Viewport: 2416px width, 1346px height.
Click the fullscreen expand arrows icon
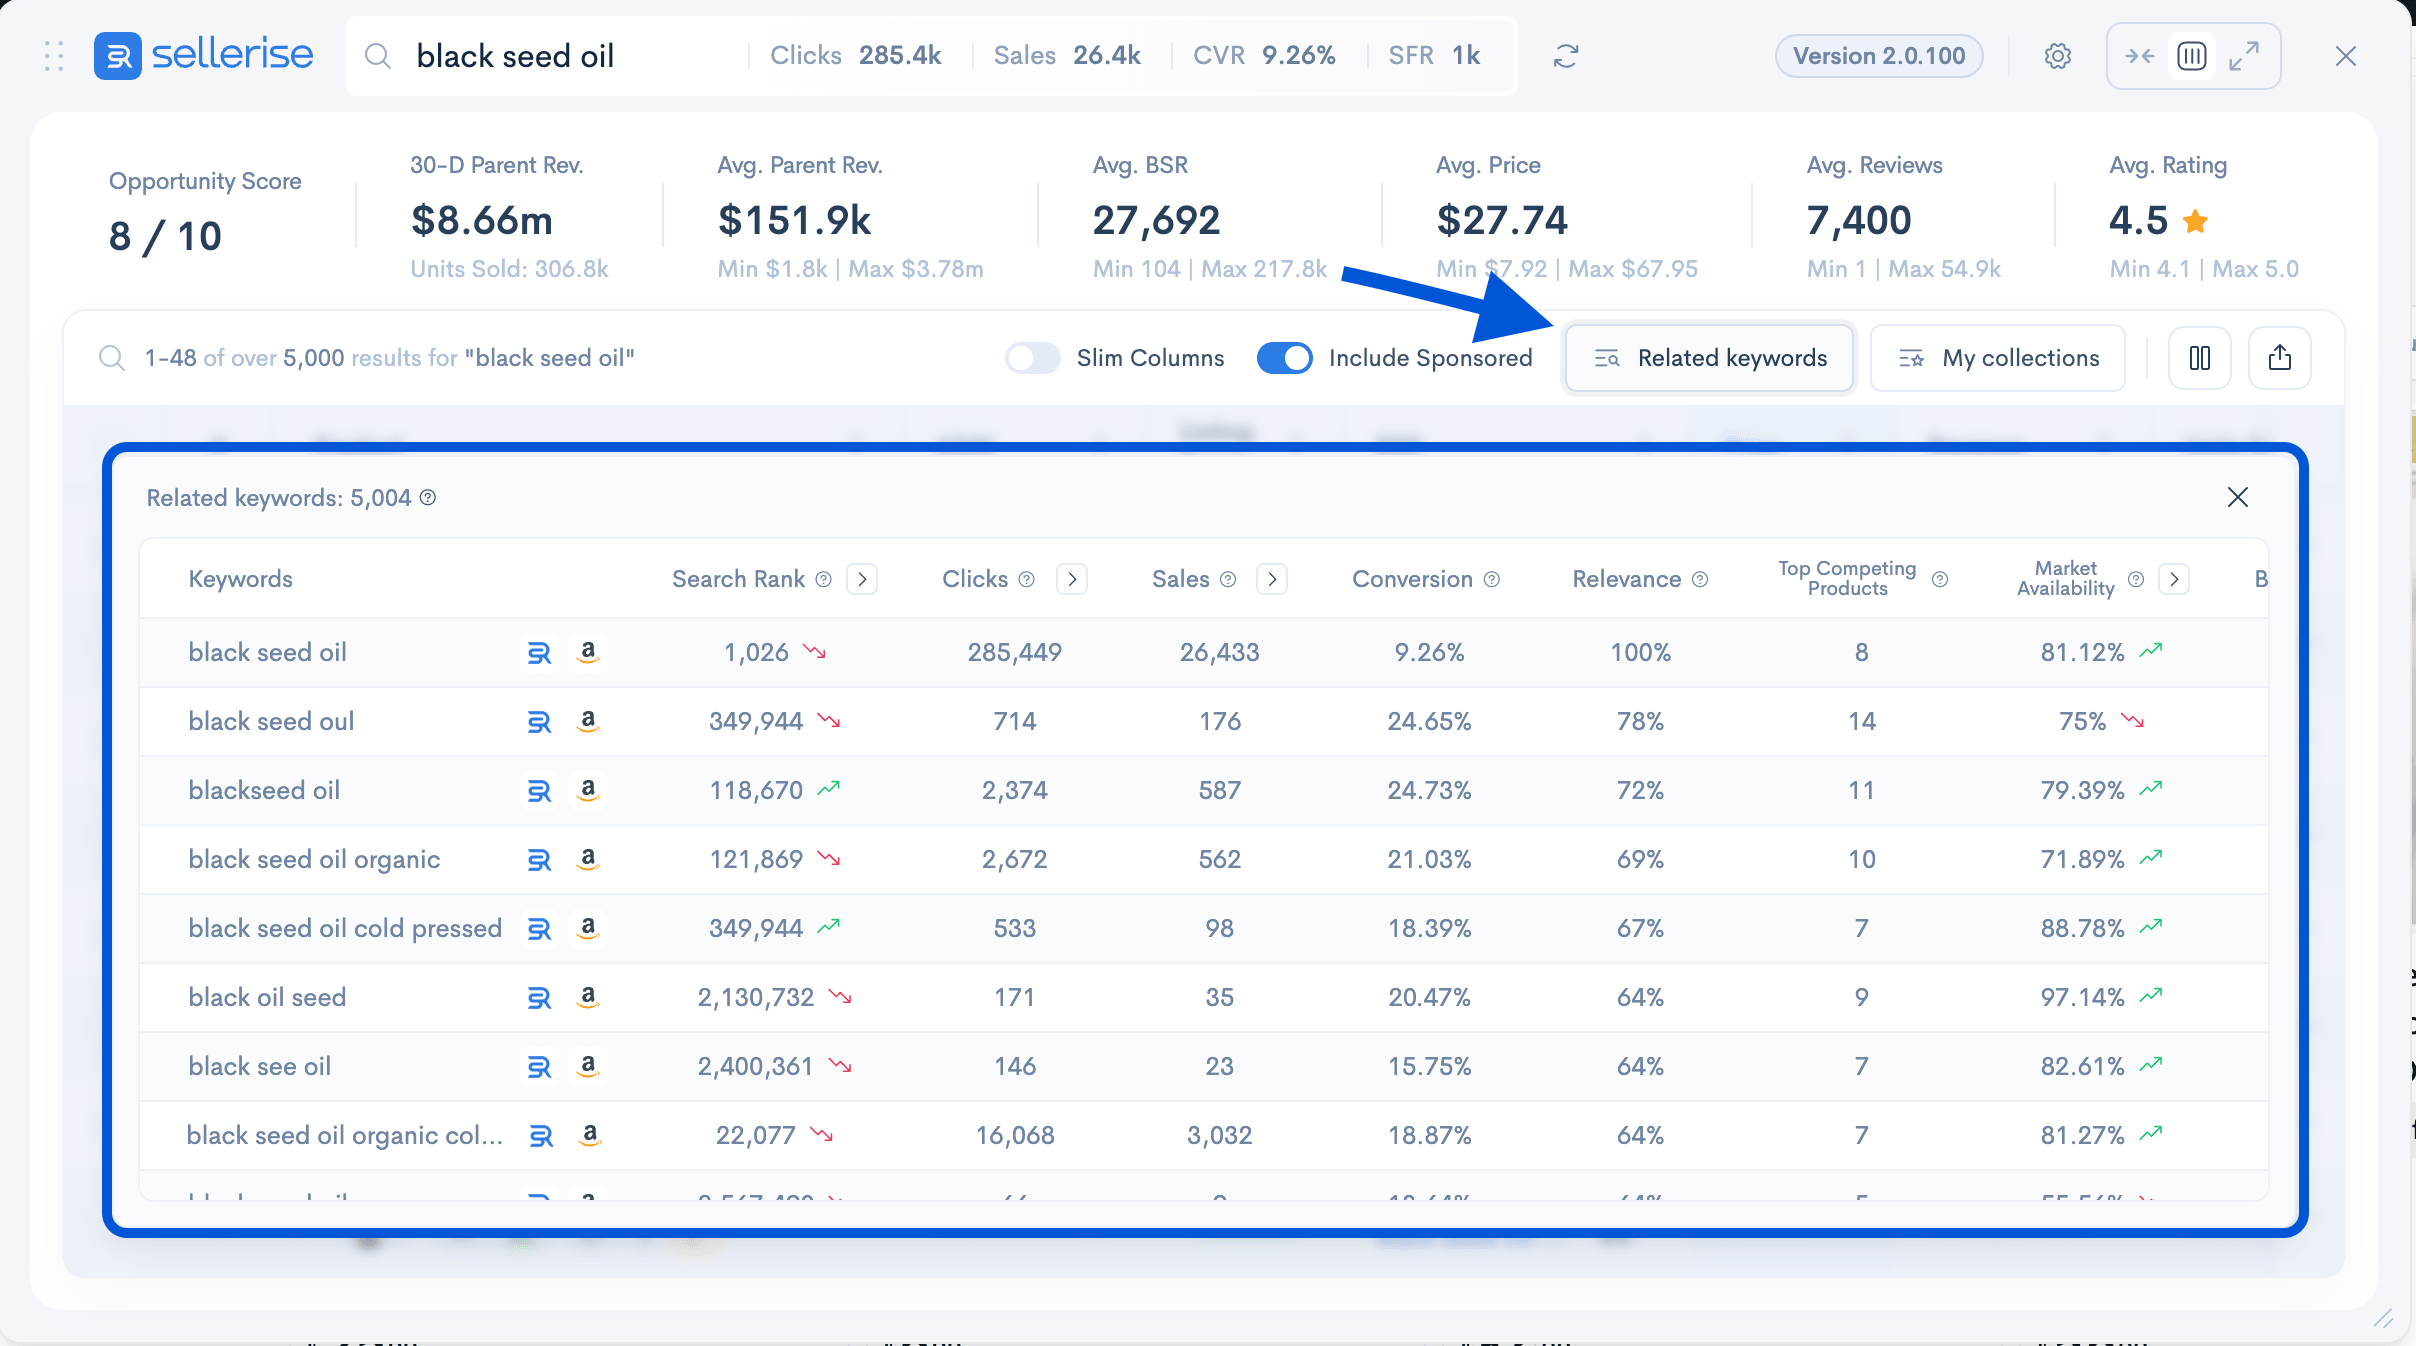coord(2244,56)
